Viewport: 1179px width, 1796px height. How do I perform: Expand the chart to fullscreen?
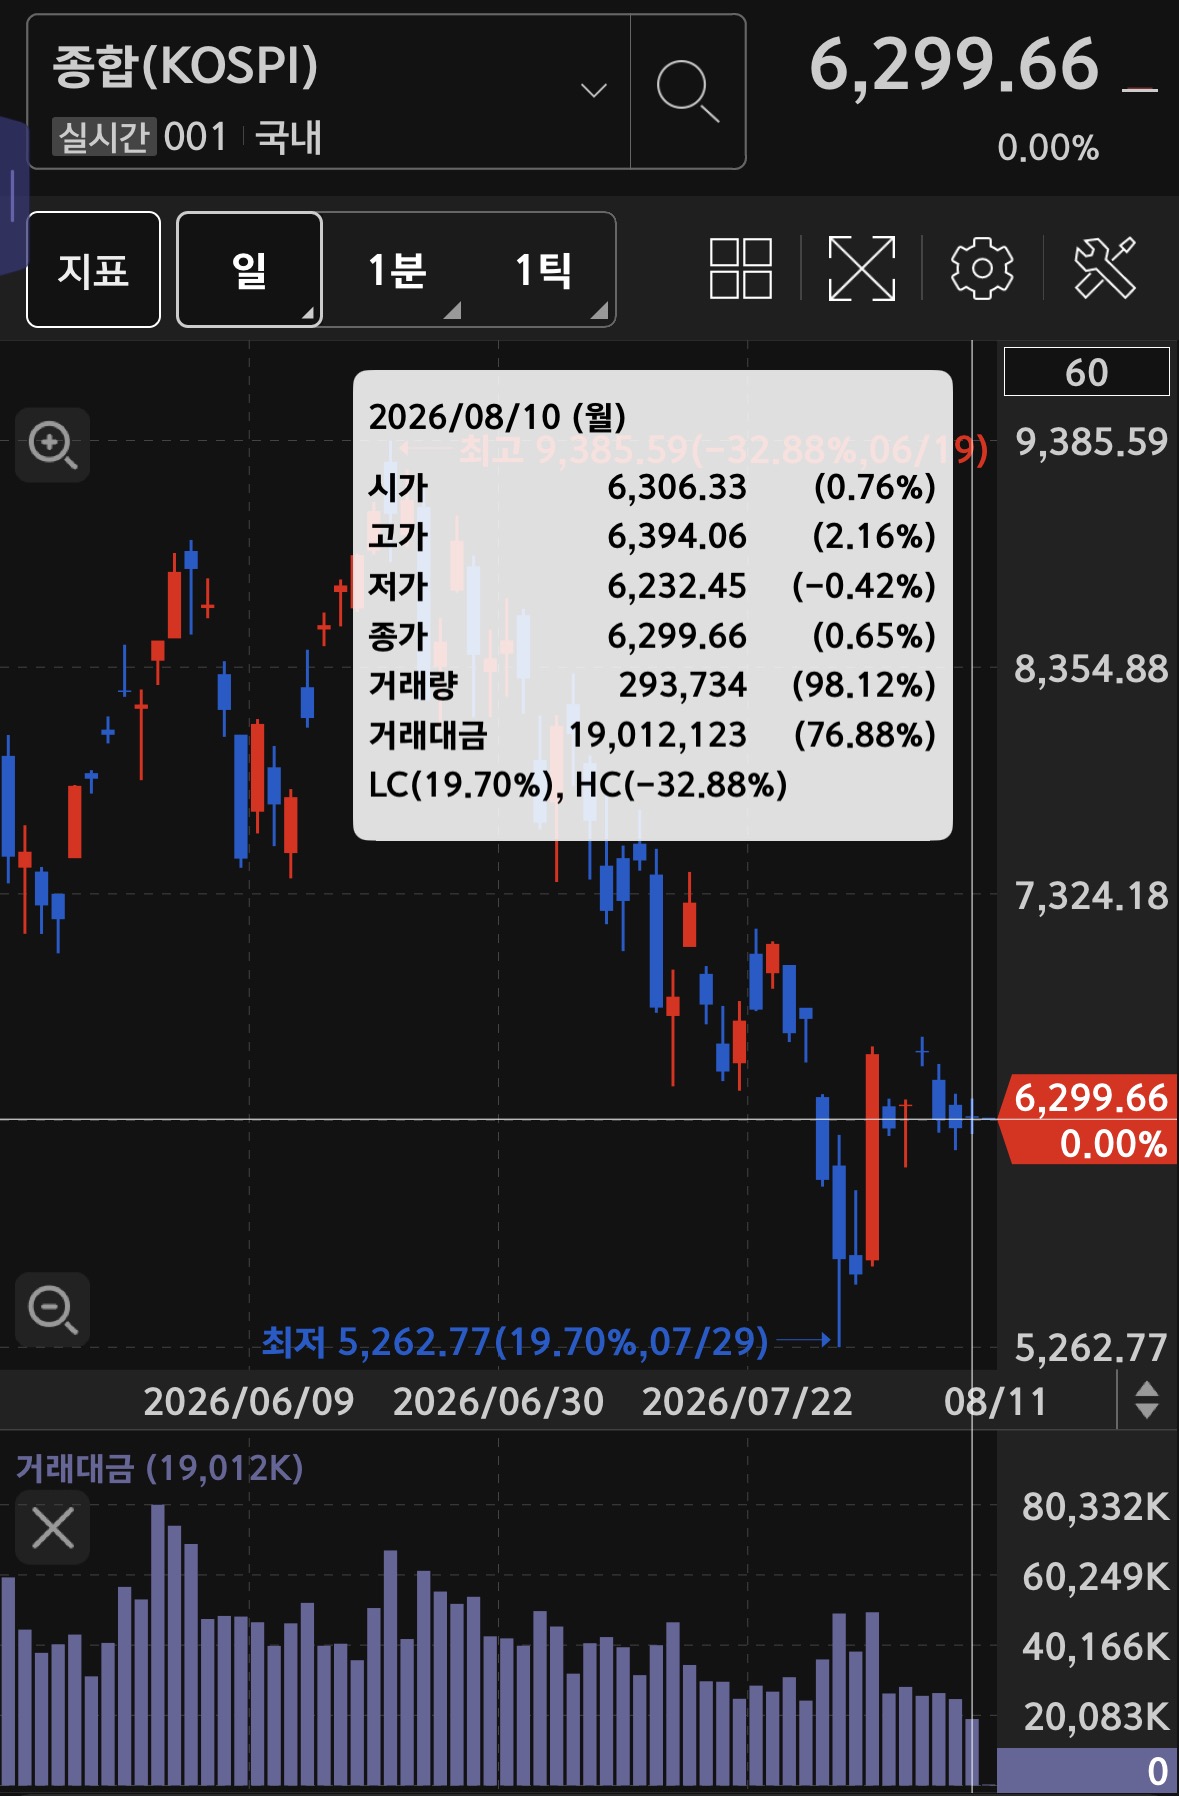[862, 268]
